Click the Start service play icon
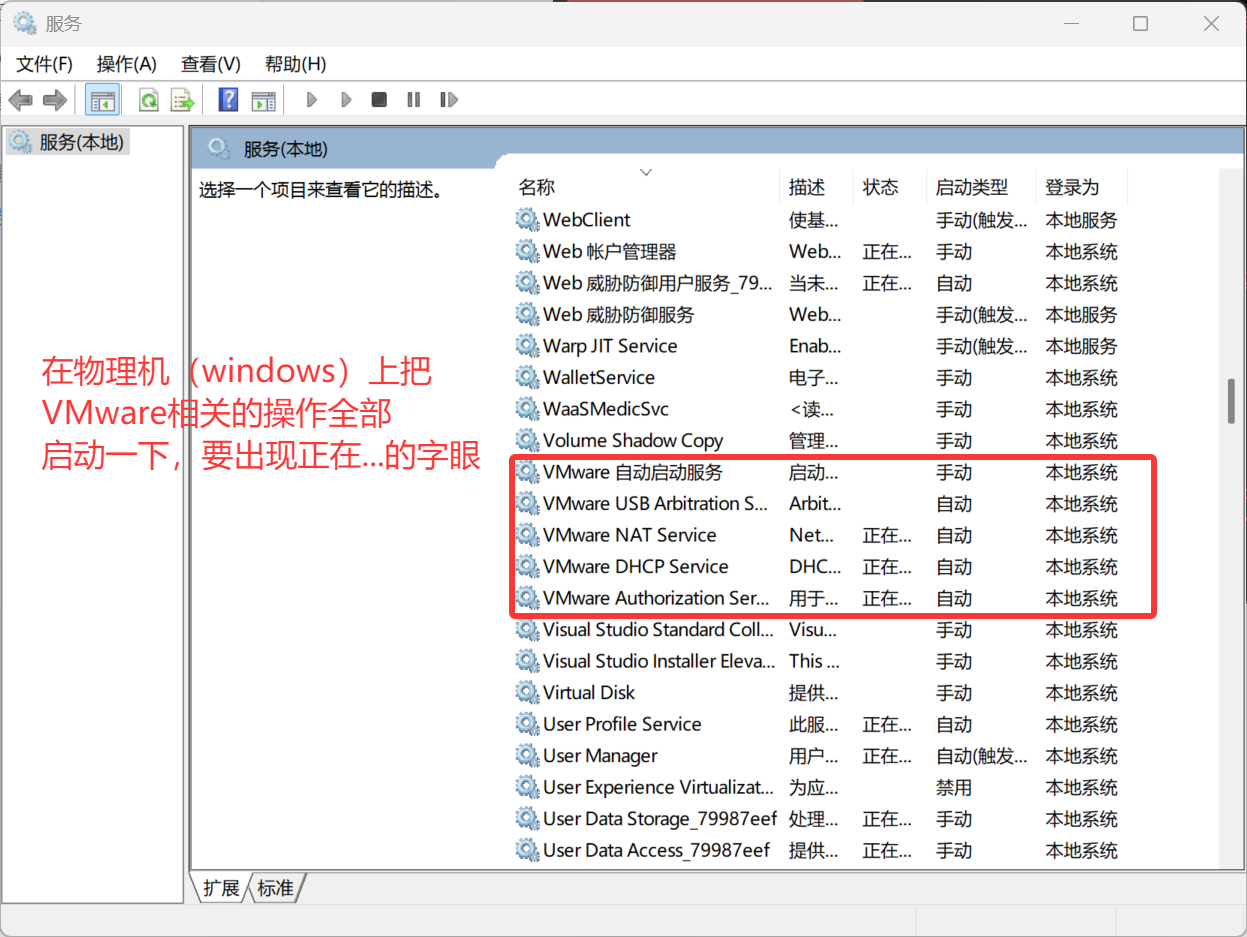This screenshot has height=937, width=1247. (312, 100)
